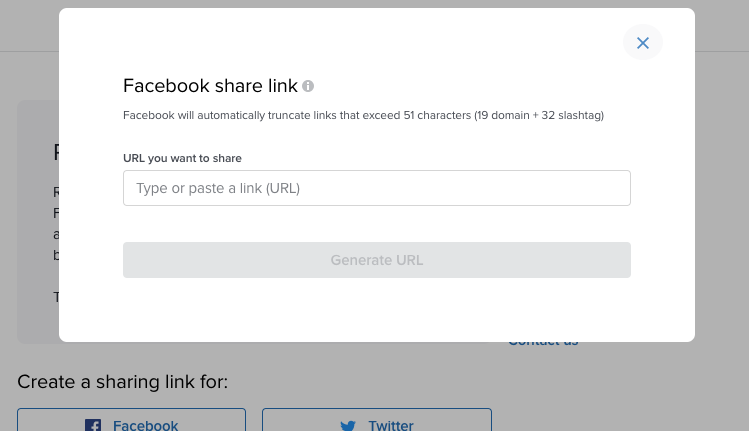Click the Facebook logo icon

click(93, 425)
